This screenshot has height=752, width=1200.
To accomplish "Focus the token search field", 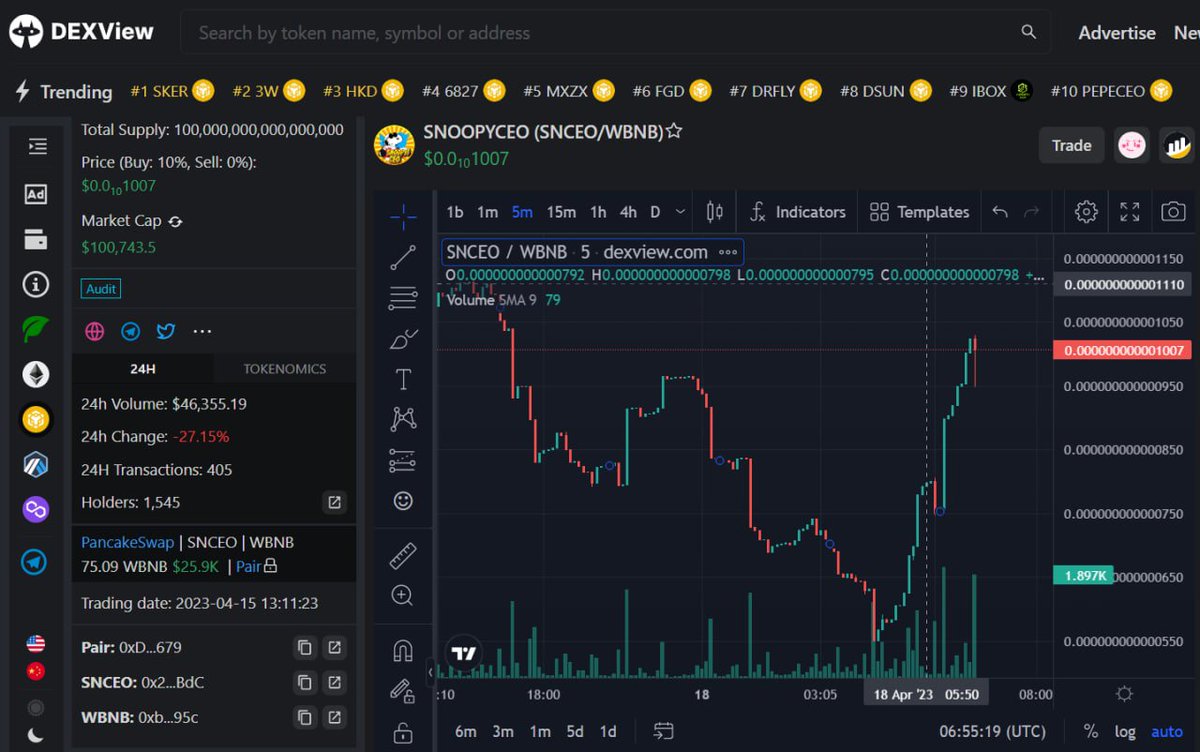I will coord(615,33).
